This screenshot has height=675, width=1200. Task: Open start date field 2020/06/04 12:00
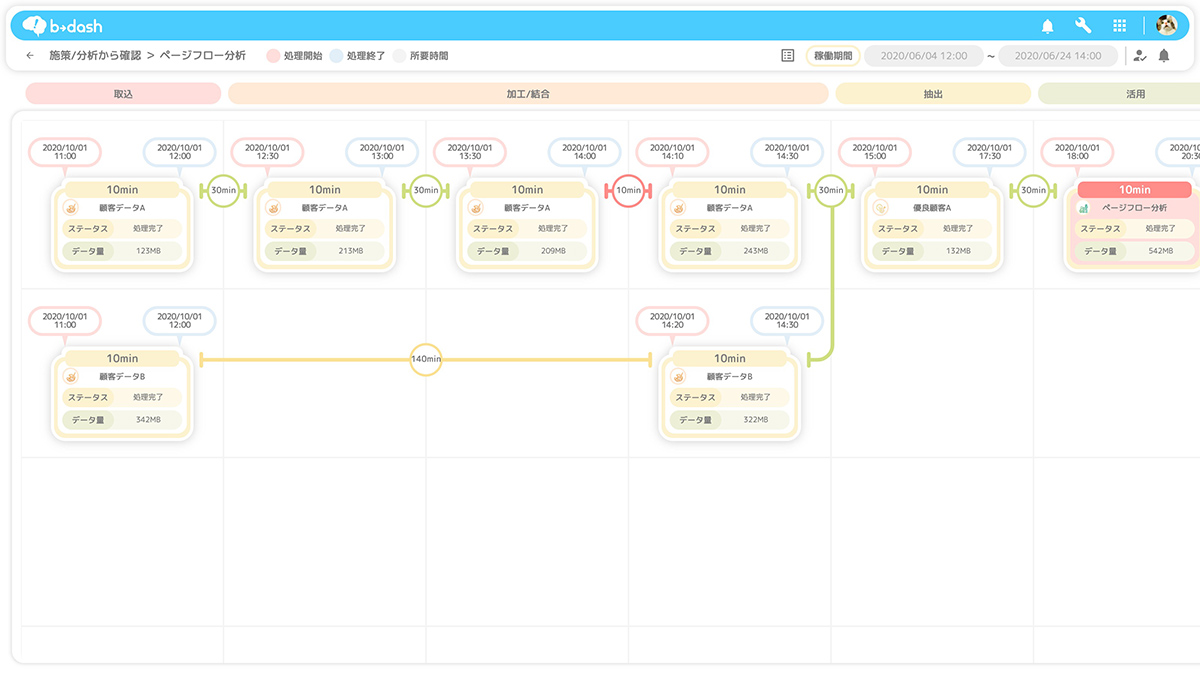point(923,56)
